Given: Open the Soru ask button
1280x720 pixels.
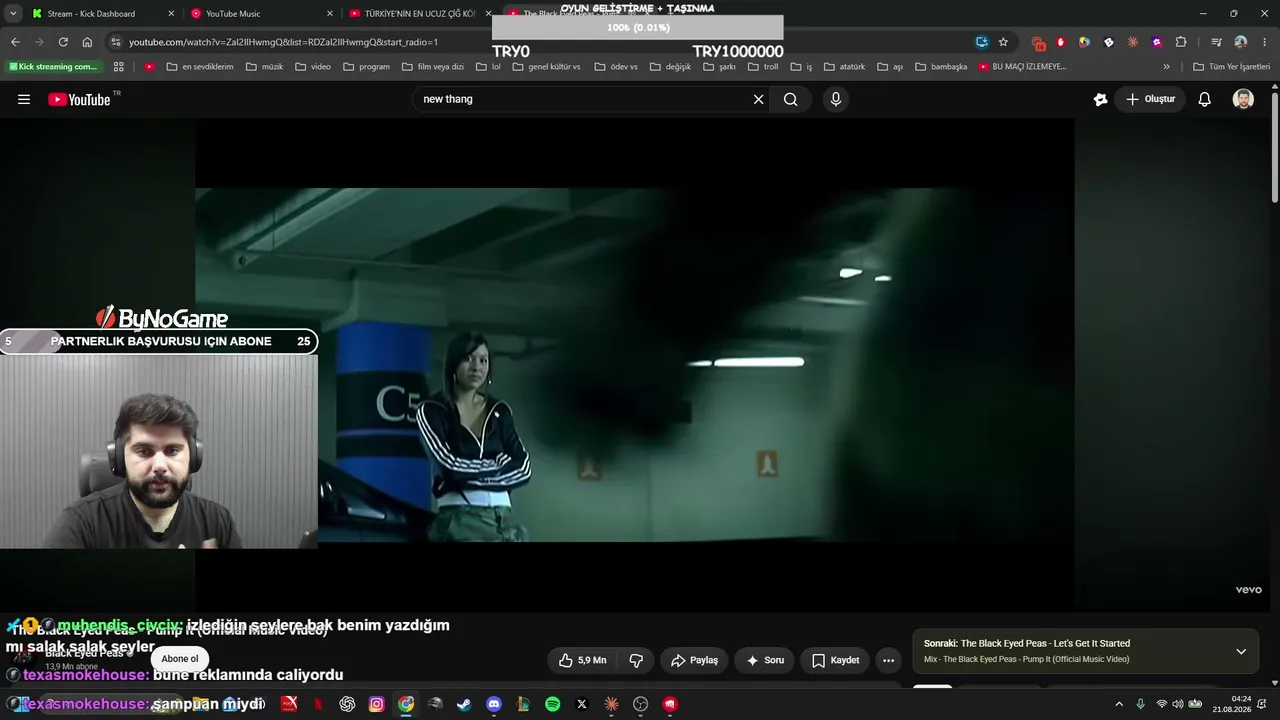Looking at the screenshot, I should [765, 660].
